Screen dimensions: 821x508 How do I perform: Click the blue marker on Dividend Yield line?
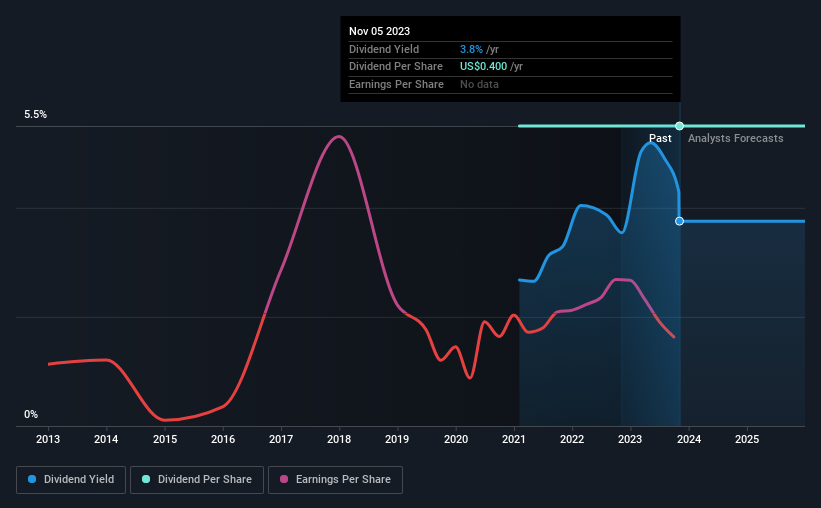[679, 221]
